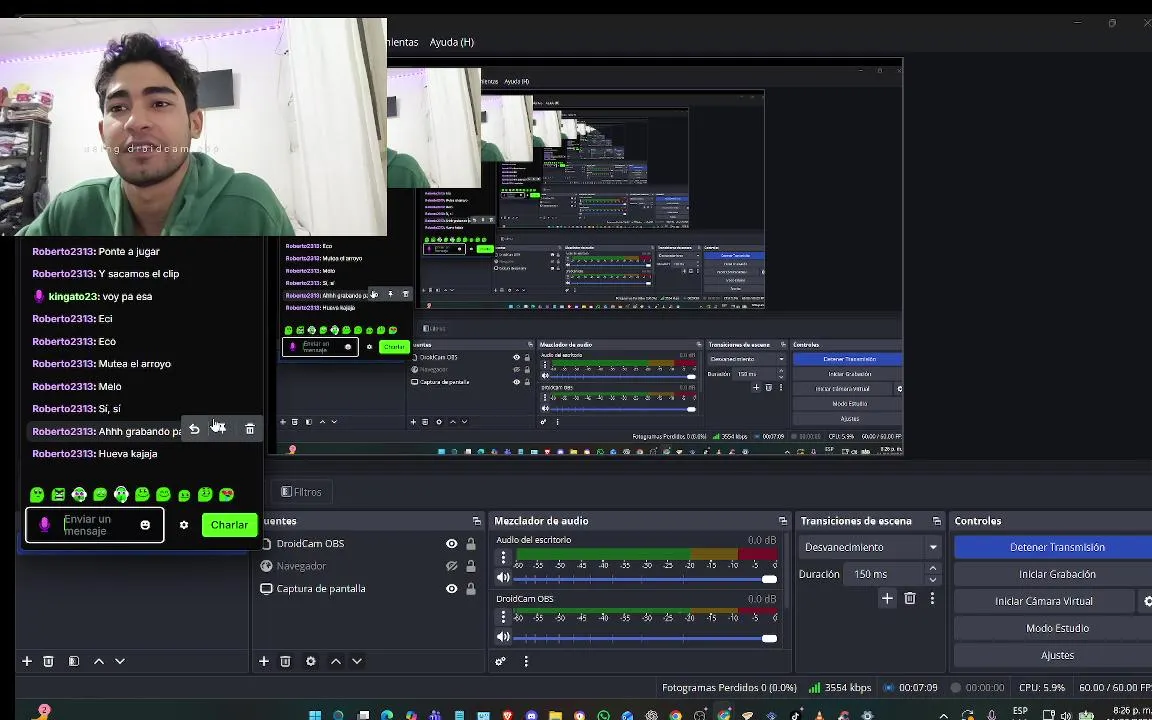Select the DroidCam OBS source row
1152x720 pixels.
pos(367,544)
